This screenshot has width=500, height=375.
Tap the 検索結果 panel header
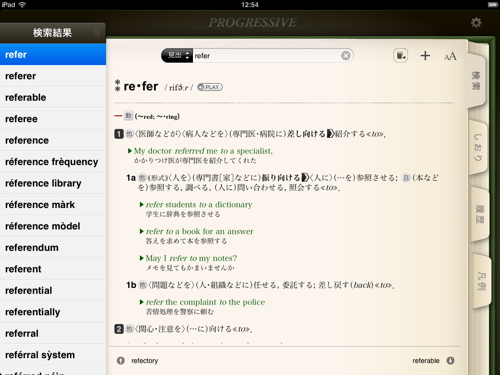[53, 33]
